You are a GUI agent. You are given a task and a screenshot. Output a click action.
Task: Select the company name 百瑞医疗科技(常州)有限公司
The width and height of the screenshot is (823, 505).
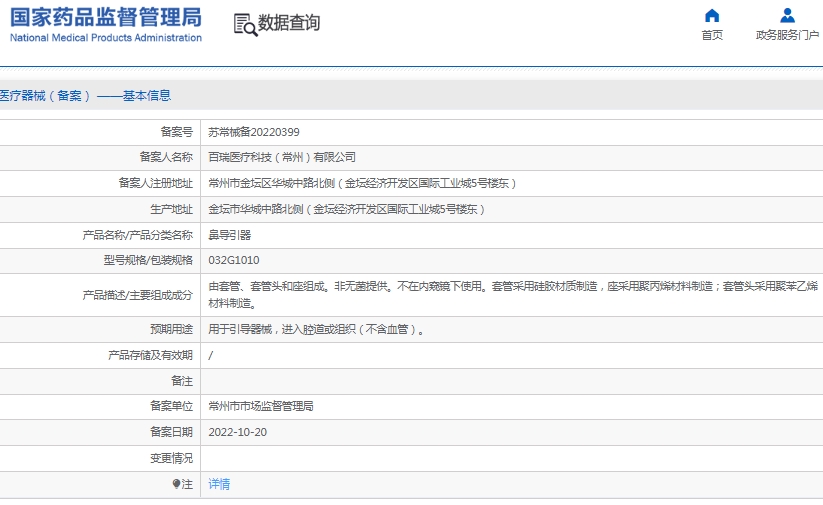[x=282, y=157]
